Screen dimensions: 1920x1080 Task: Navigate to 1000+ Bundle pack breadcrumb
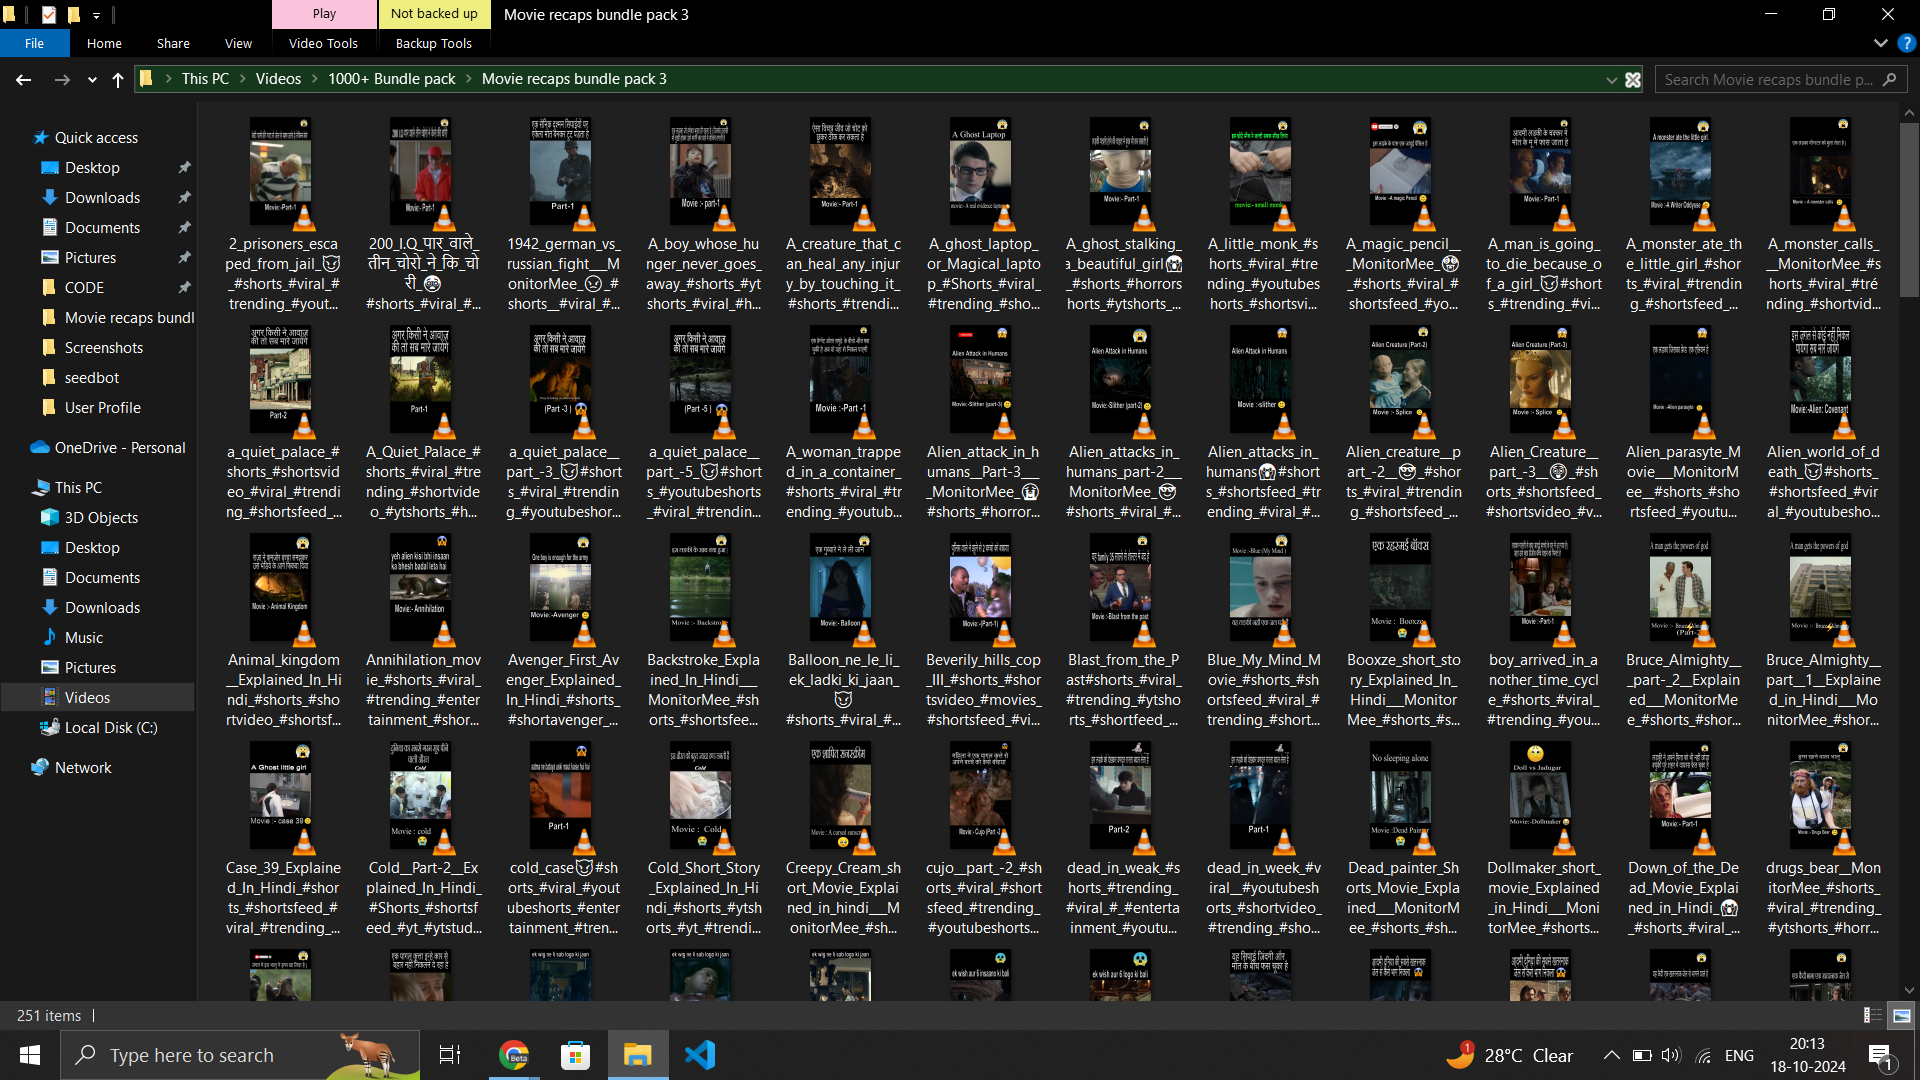pyautogui.click(x=391, y=79)
